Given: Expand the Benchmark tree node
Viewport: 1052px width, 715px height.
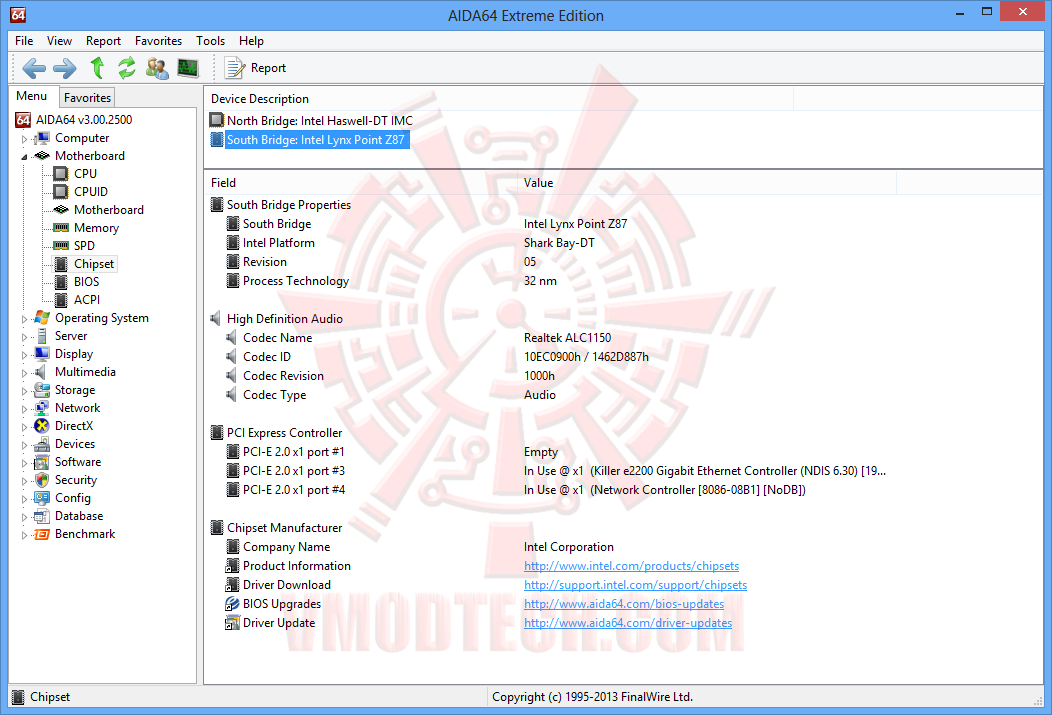Looking at the screenshot, I should point(24,535).
